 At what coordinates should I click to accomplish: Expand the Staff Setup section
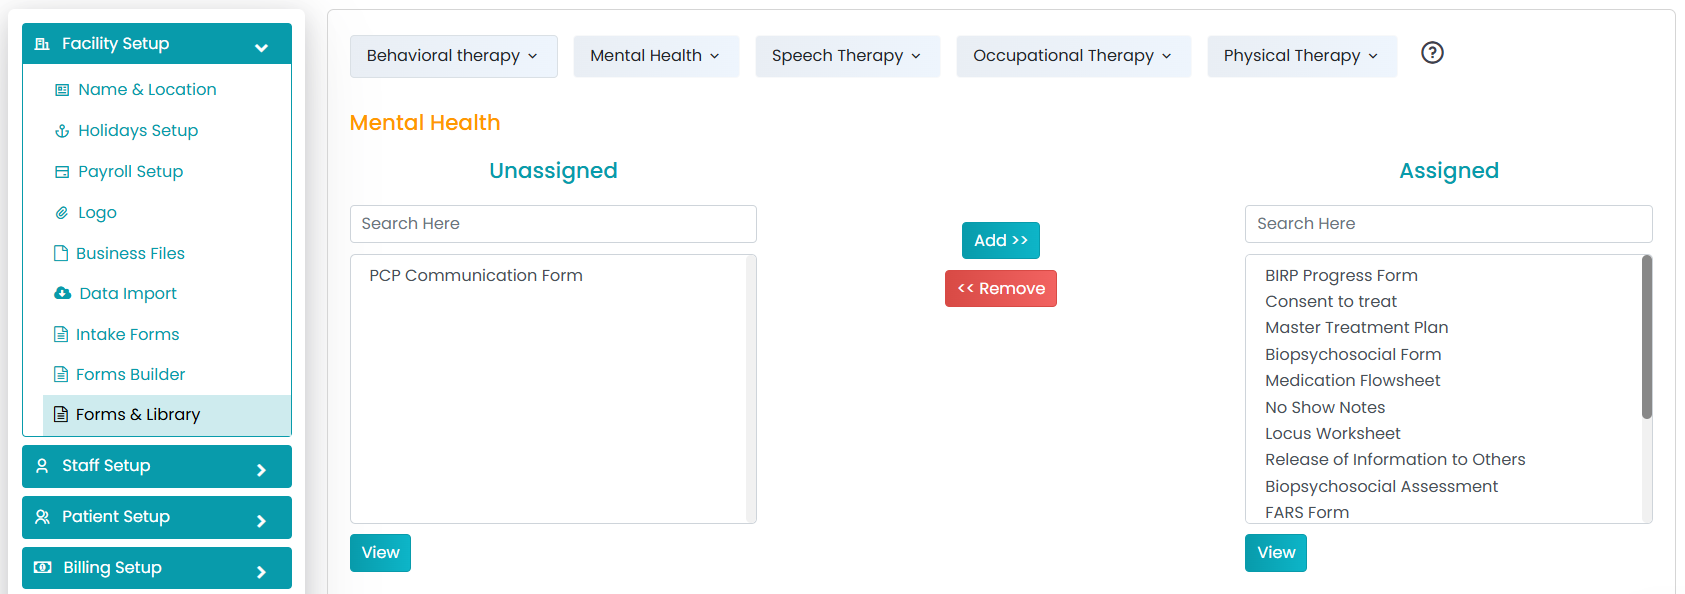tap(157, 466)
